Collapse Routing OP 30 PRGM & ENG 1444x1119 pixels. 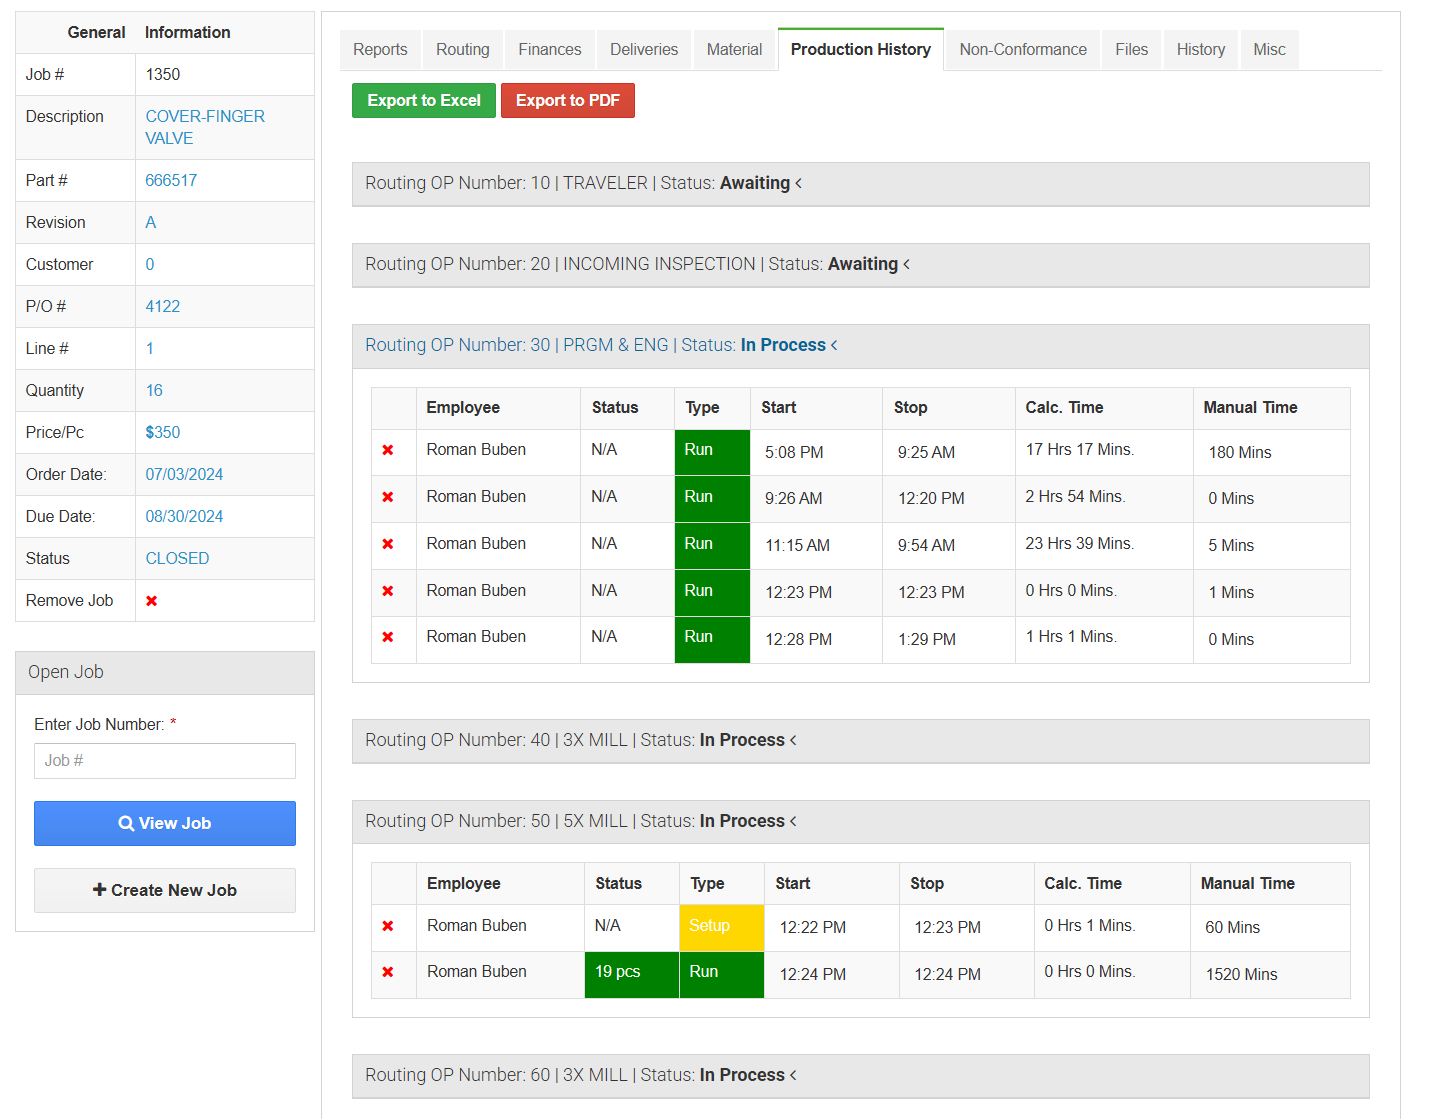[x=601, y=345]
